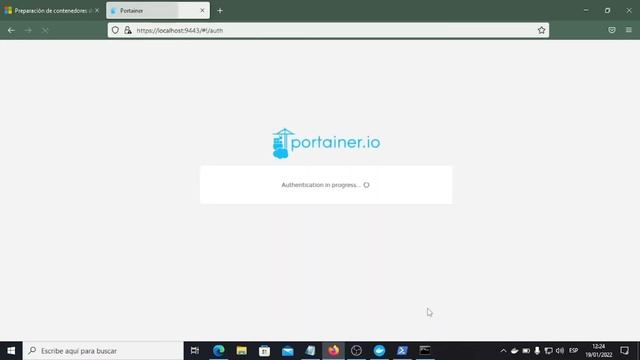The height and width of the screenshot is (360, 640).
Task: Open tracking protection shield icon
Action: (116, 30)
